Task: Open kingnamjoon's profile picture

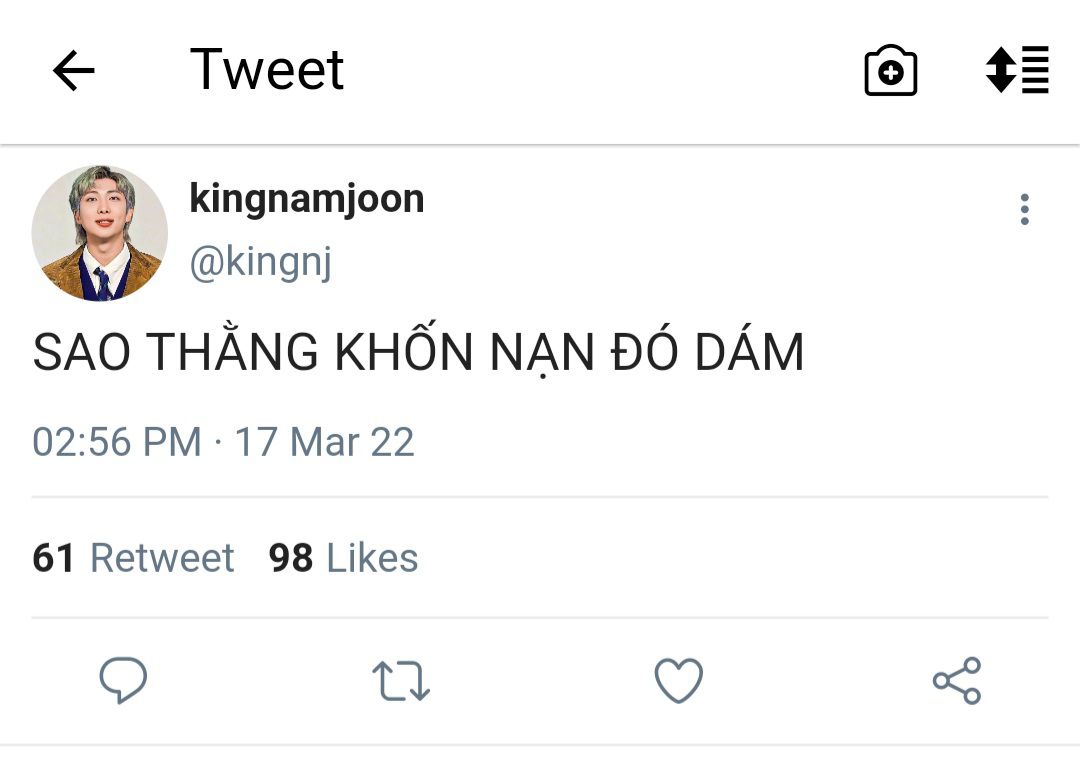Action: tap(99, 233)
